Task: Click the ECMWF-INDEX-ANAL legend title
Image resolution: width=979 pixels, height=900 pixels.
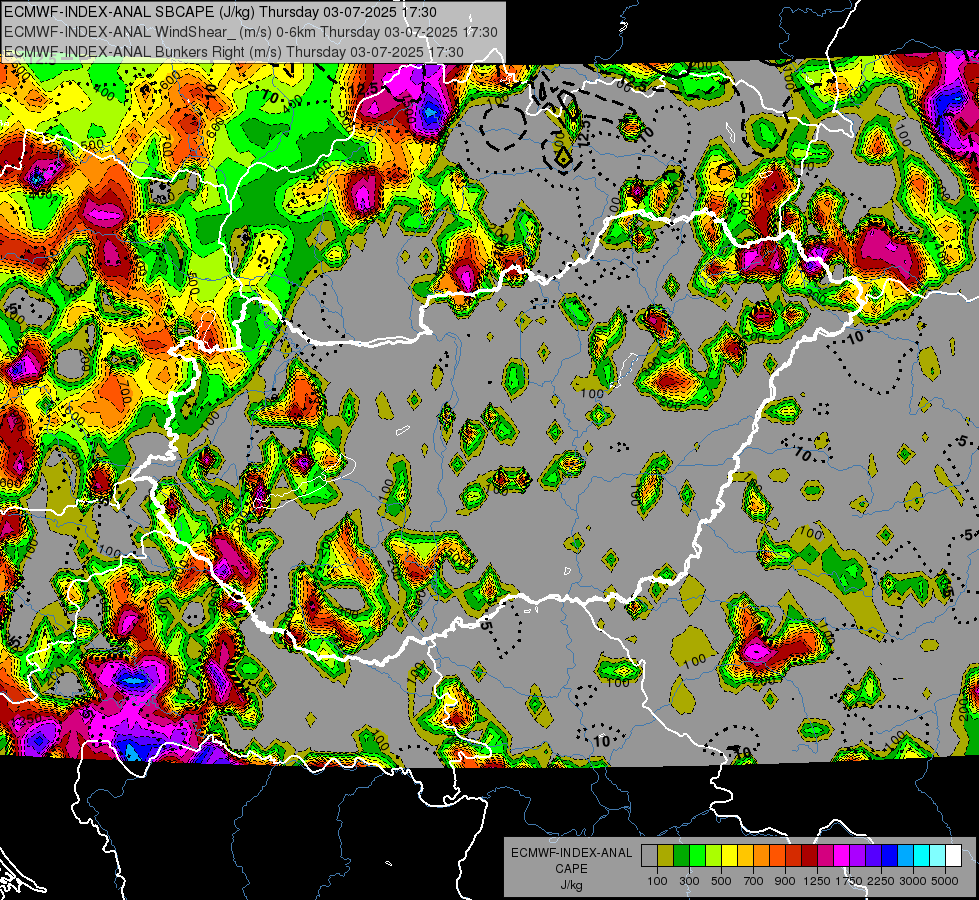Action: tap(571, 853)
